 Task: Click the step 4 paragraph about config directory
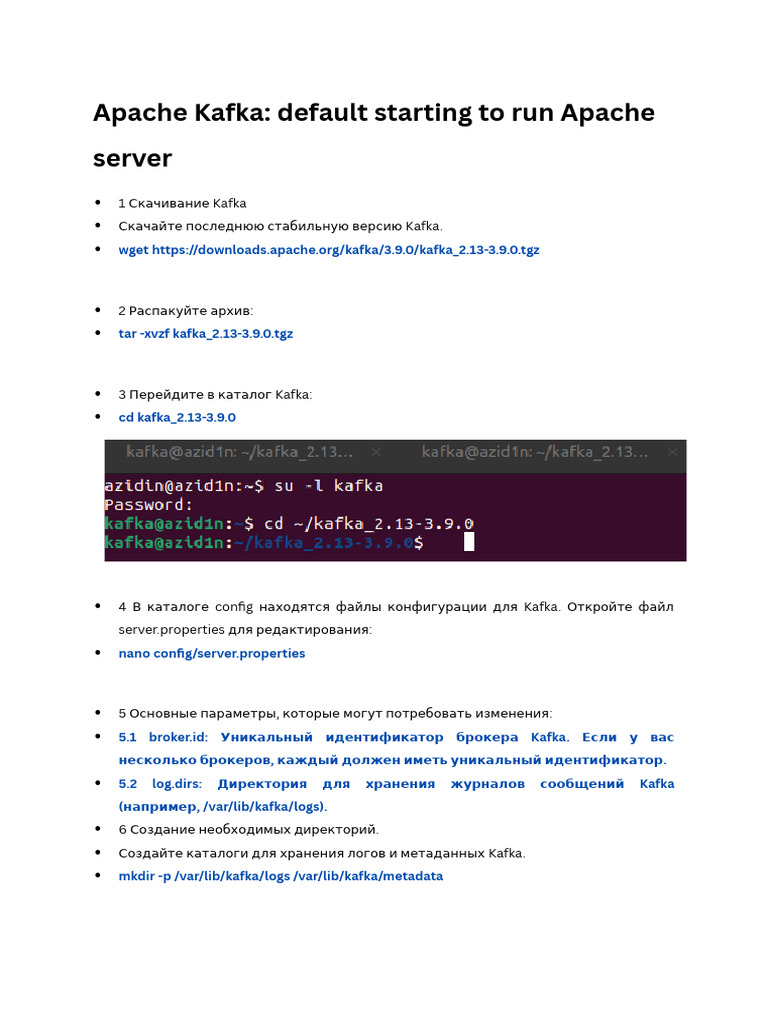coord(396,618)
